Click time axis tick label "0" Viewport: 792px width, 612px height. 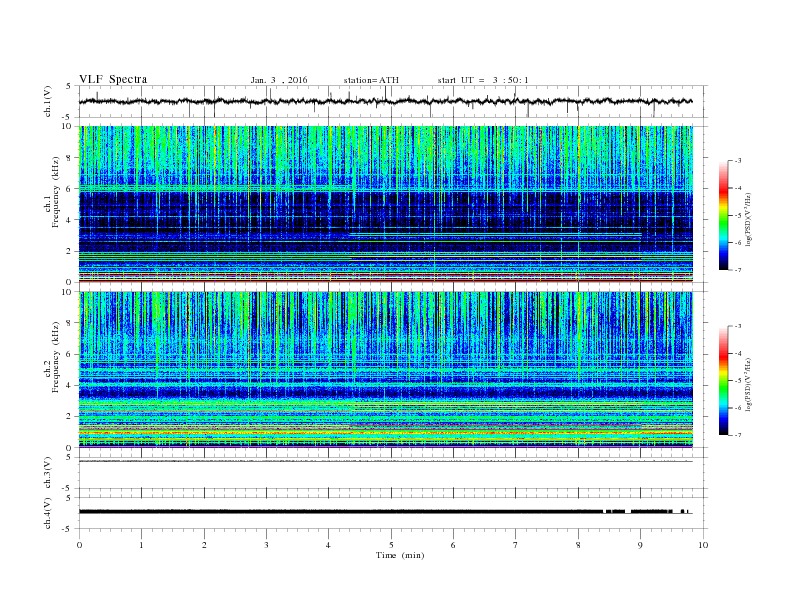pyautogui.click(x=79, y=545)
